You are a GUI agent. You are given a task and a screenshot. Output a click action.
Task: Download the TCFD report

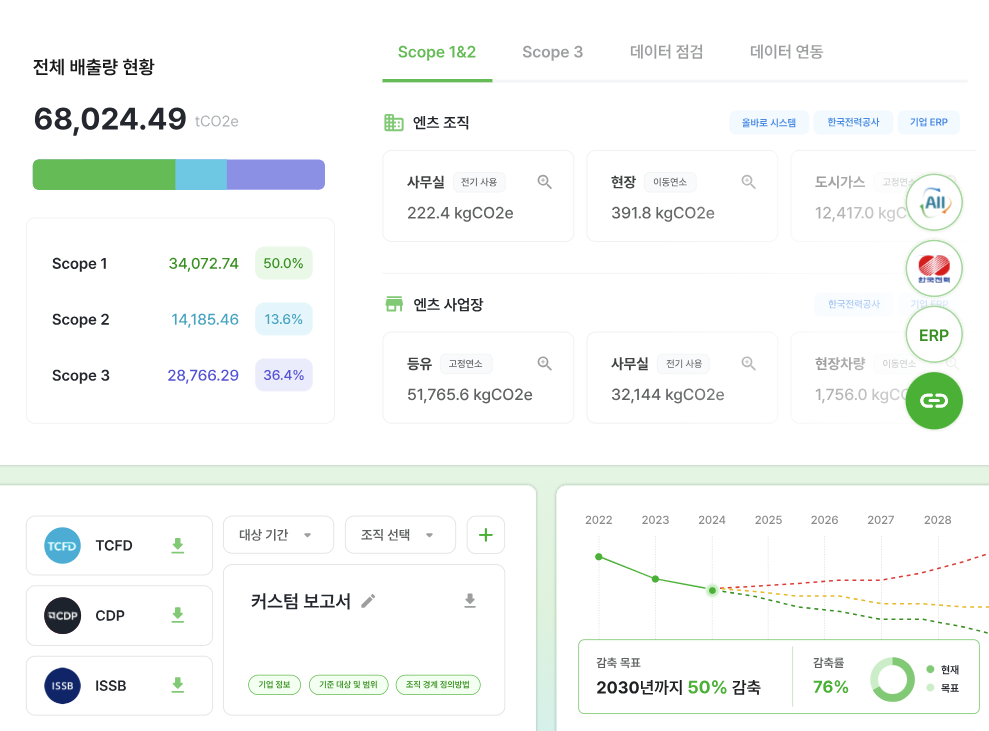[178, 545]
